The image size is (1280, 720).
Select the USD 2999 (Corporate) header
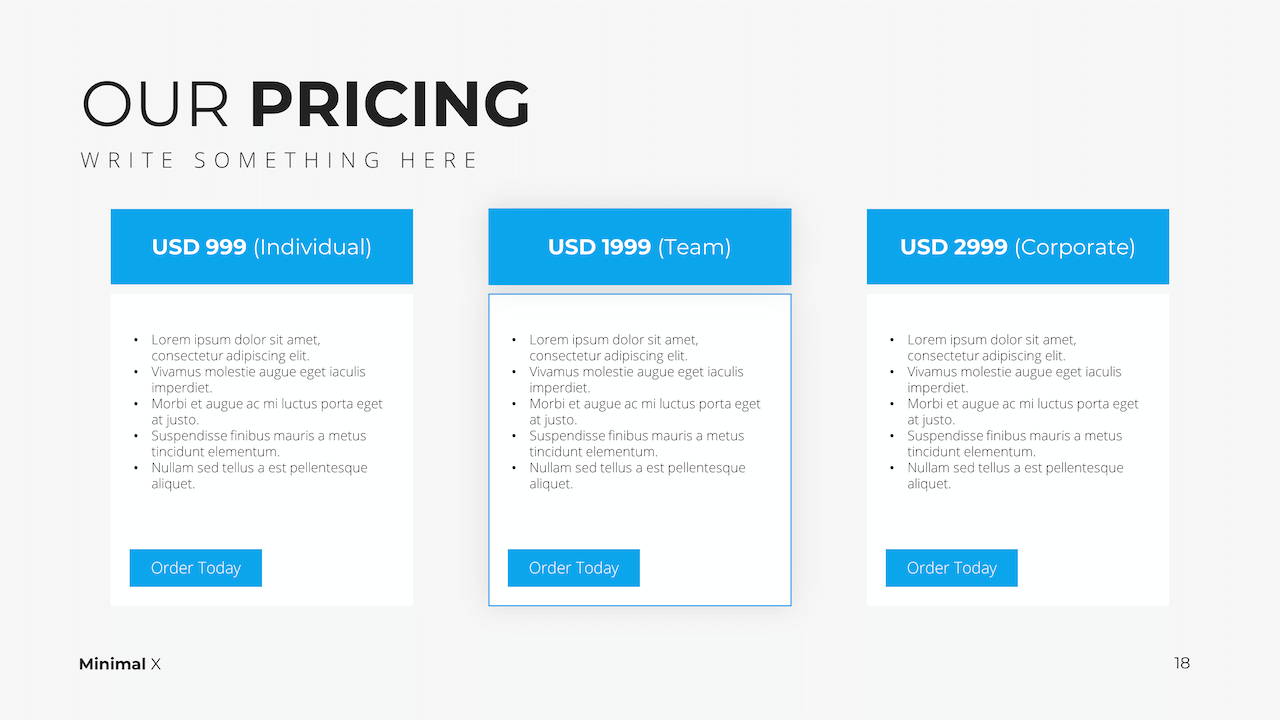[1018, 247]
